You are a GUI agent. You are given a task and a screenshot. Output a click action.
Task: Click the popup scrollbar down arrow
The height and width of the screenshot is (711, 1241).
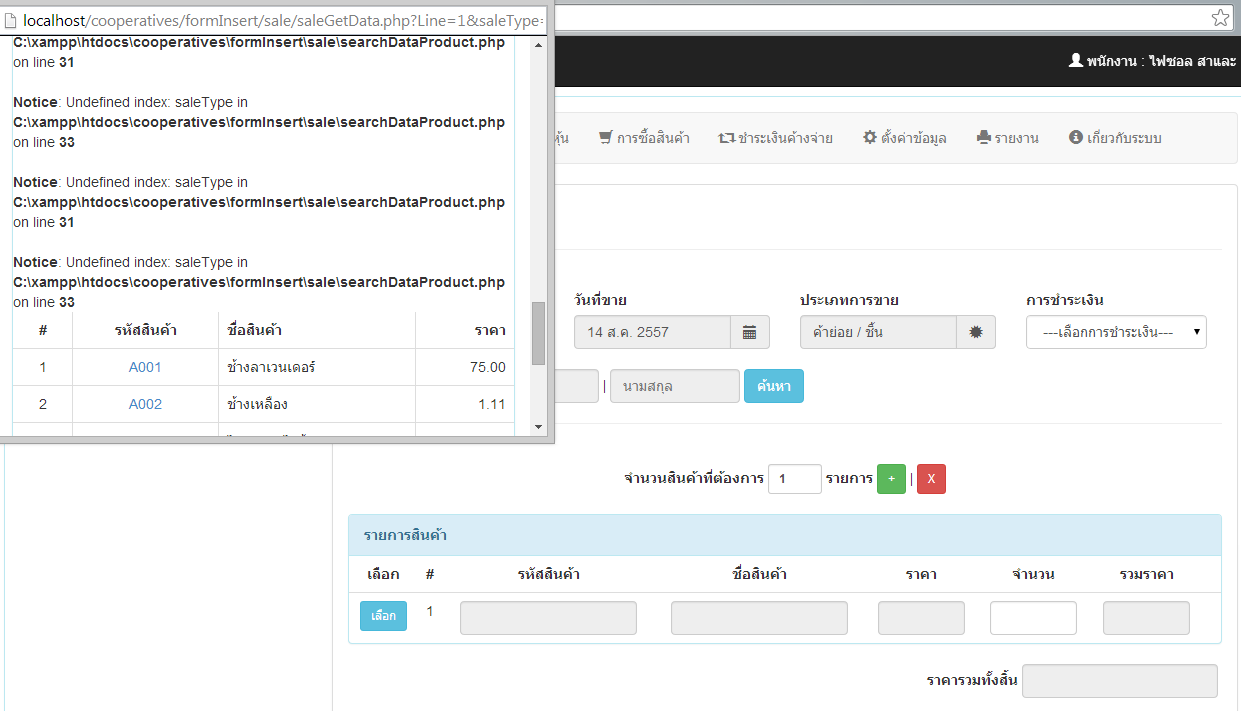point(538,427)
